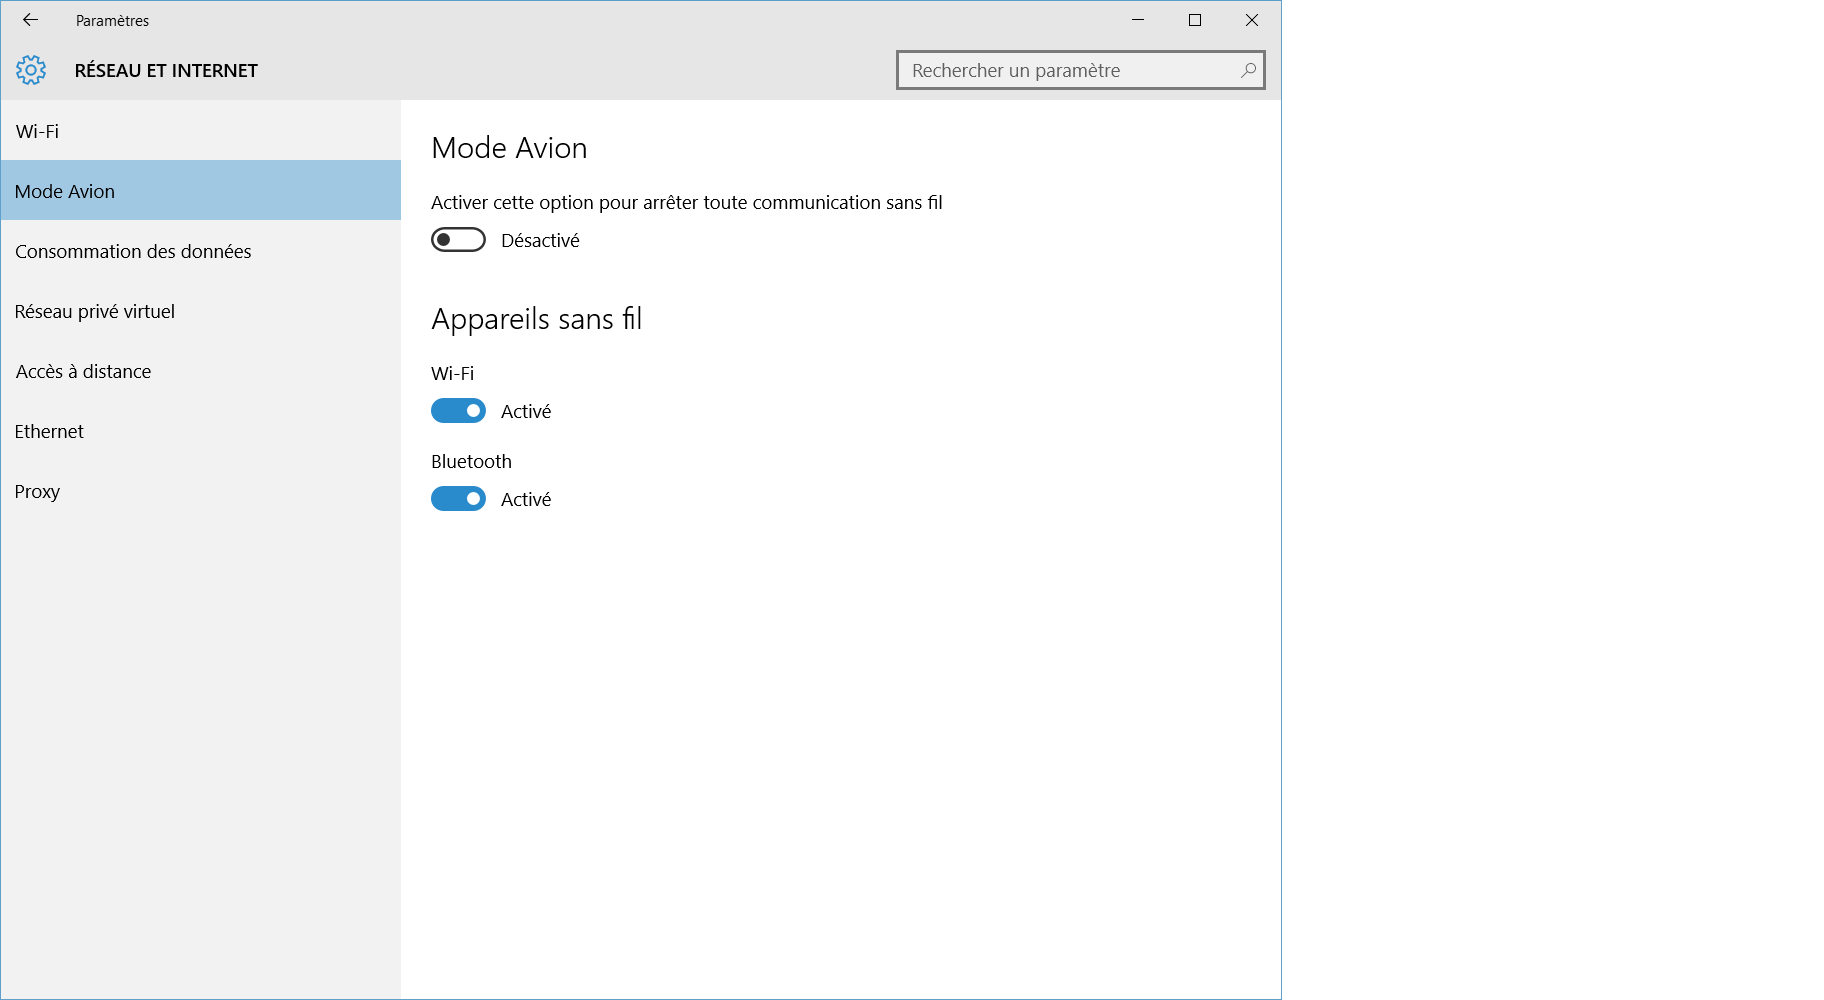Go to Réseau privé virtuel

click(201, 311)
